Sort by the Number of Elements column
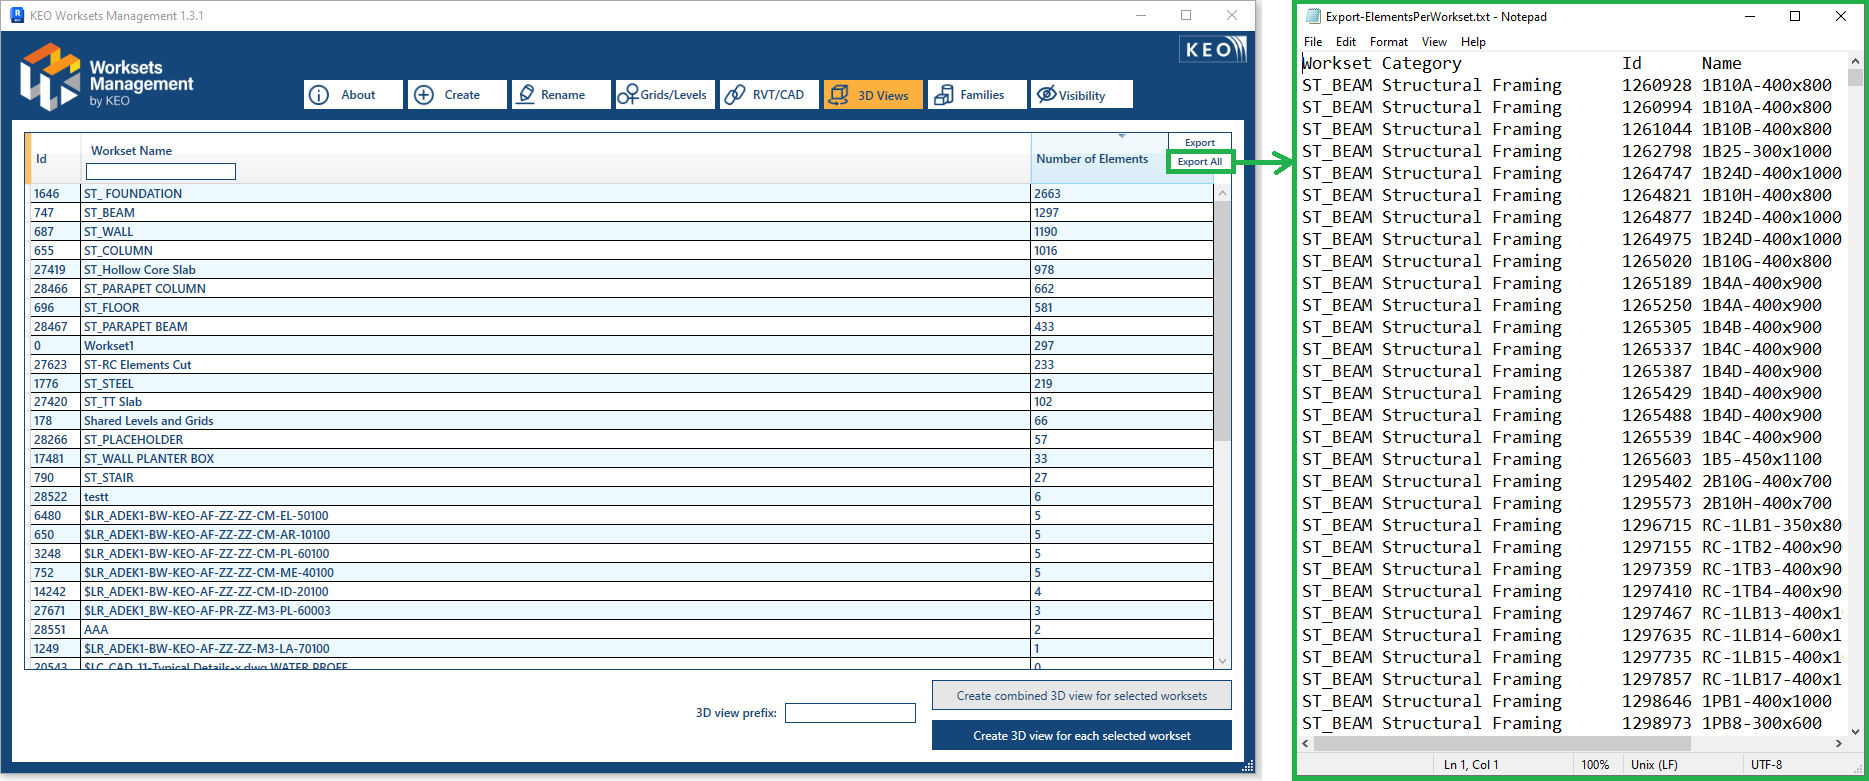Screen dimensions: 1869x781 tap(1092, 159)
